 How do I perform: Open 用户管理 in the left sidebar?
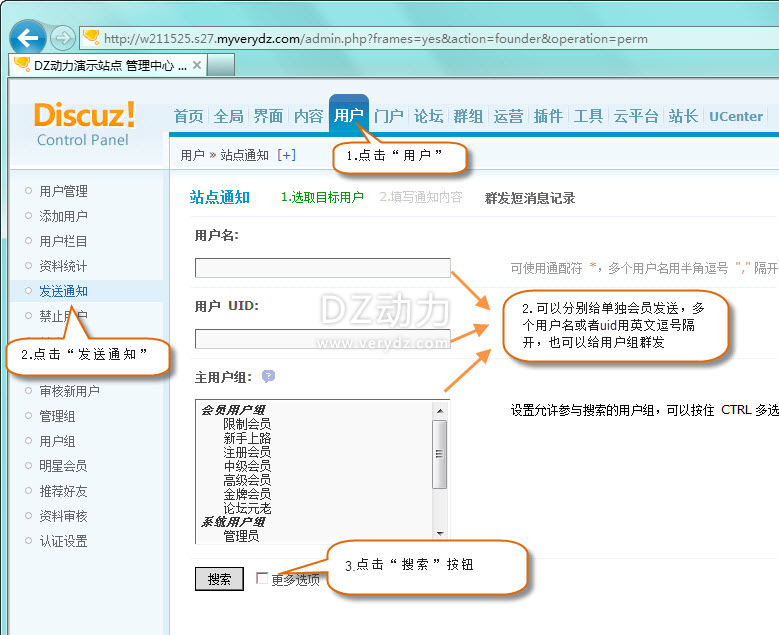tap(64, 191)
